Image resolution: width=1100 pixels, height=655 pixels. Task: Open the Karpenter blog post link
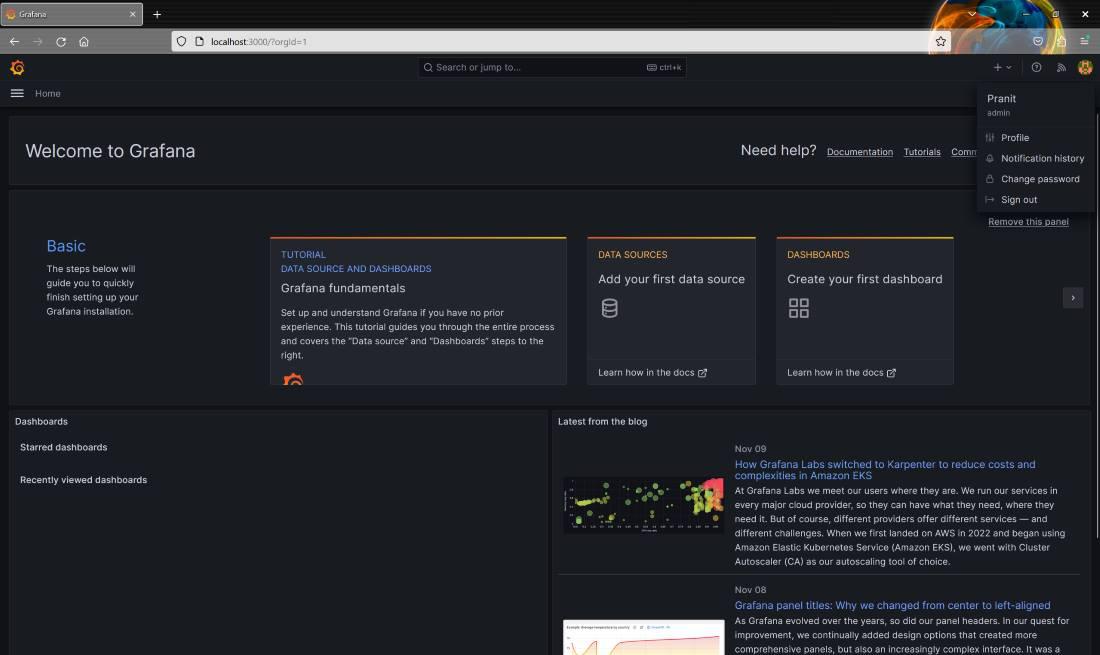pos(885,470)
